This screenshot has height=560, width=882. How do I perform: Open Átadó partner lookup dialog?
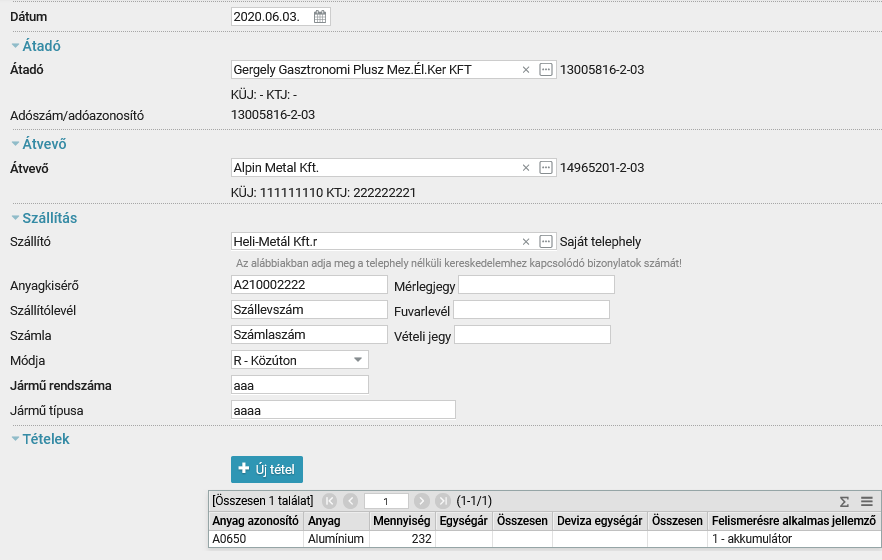[546, 70]
